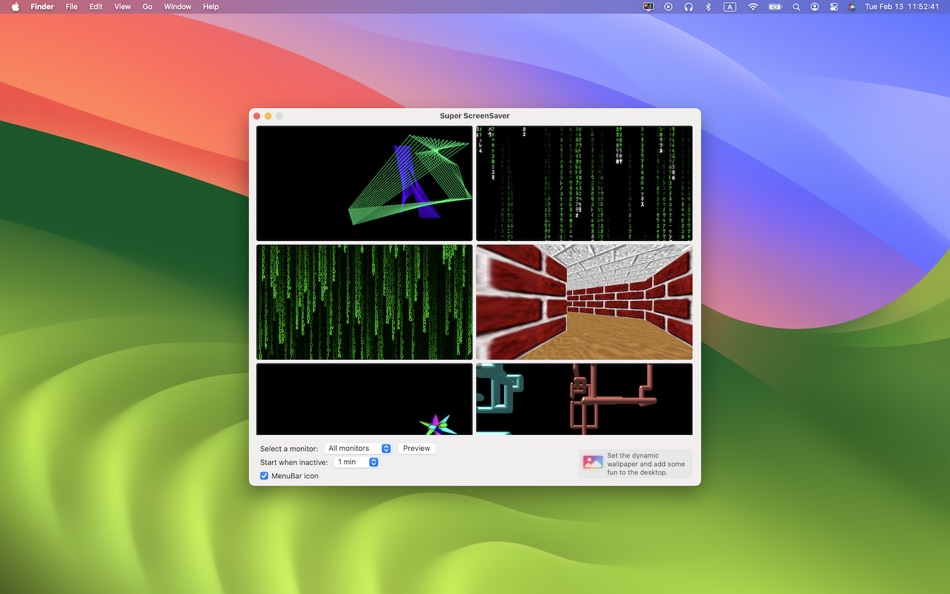The image size is (950, 594).
Task: Open the Apple menu
Action: click(15, 7)
